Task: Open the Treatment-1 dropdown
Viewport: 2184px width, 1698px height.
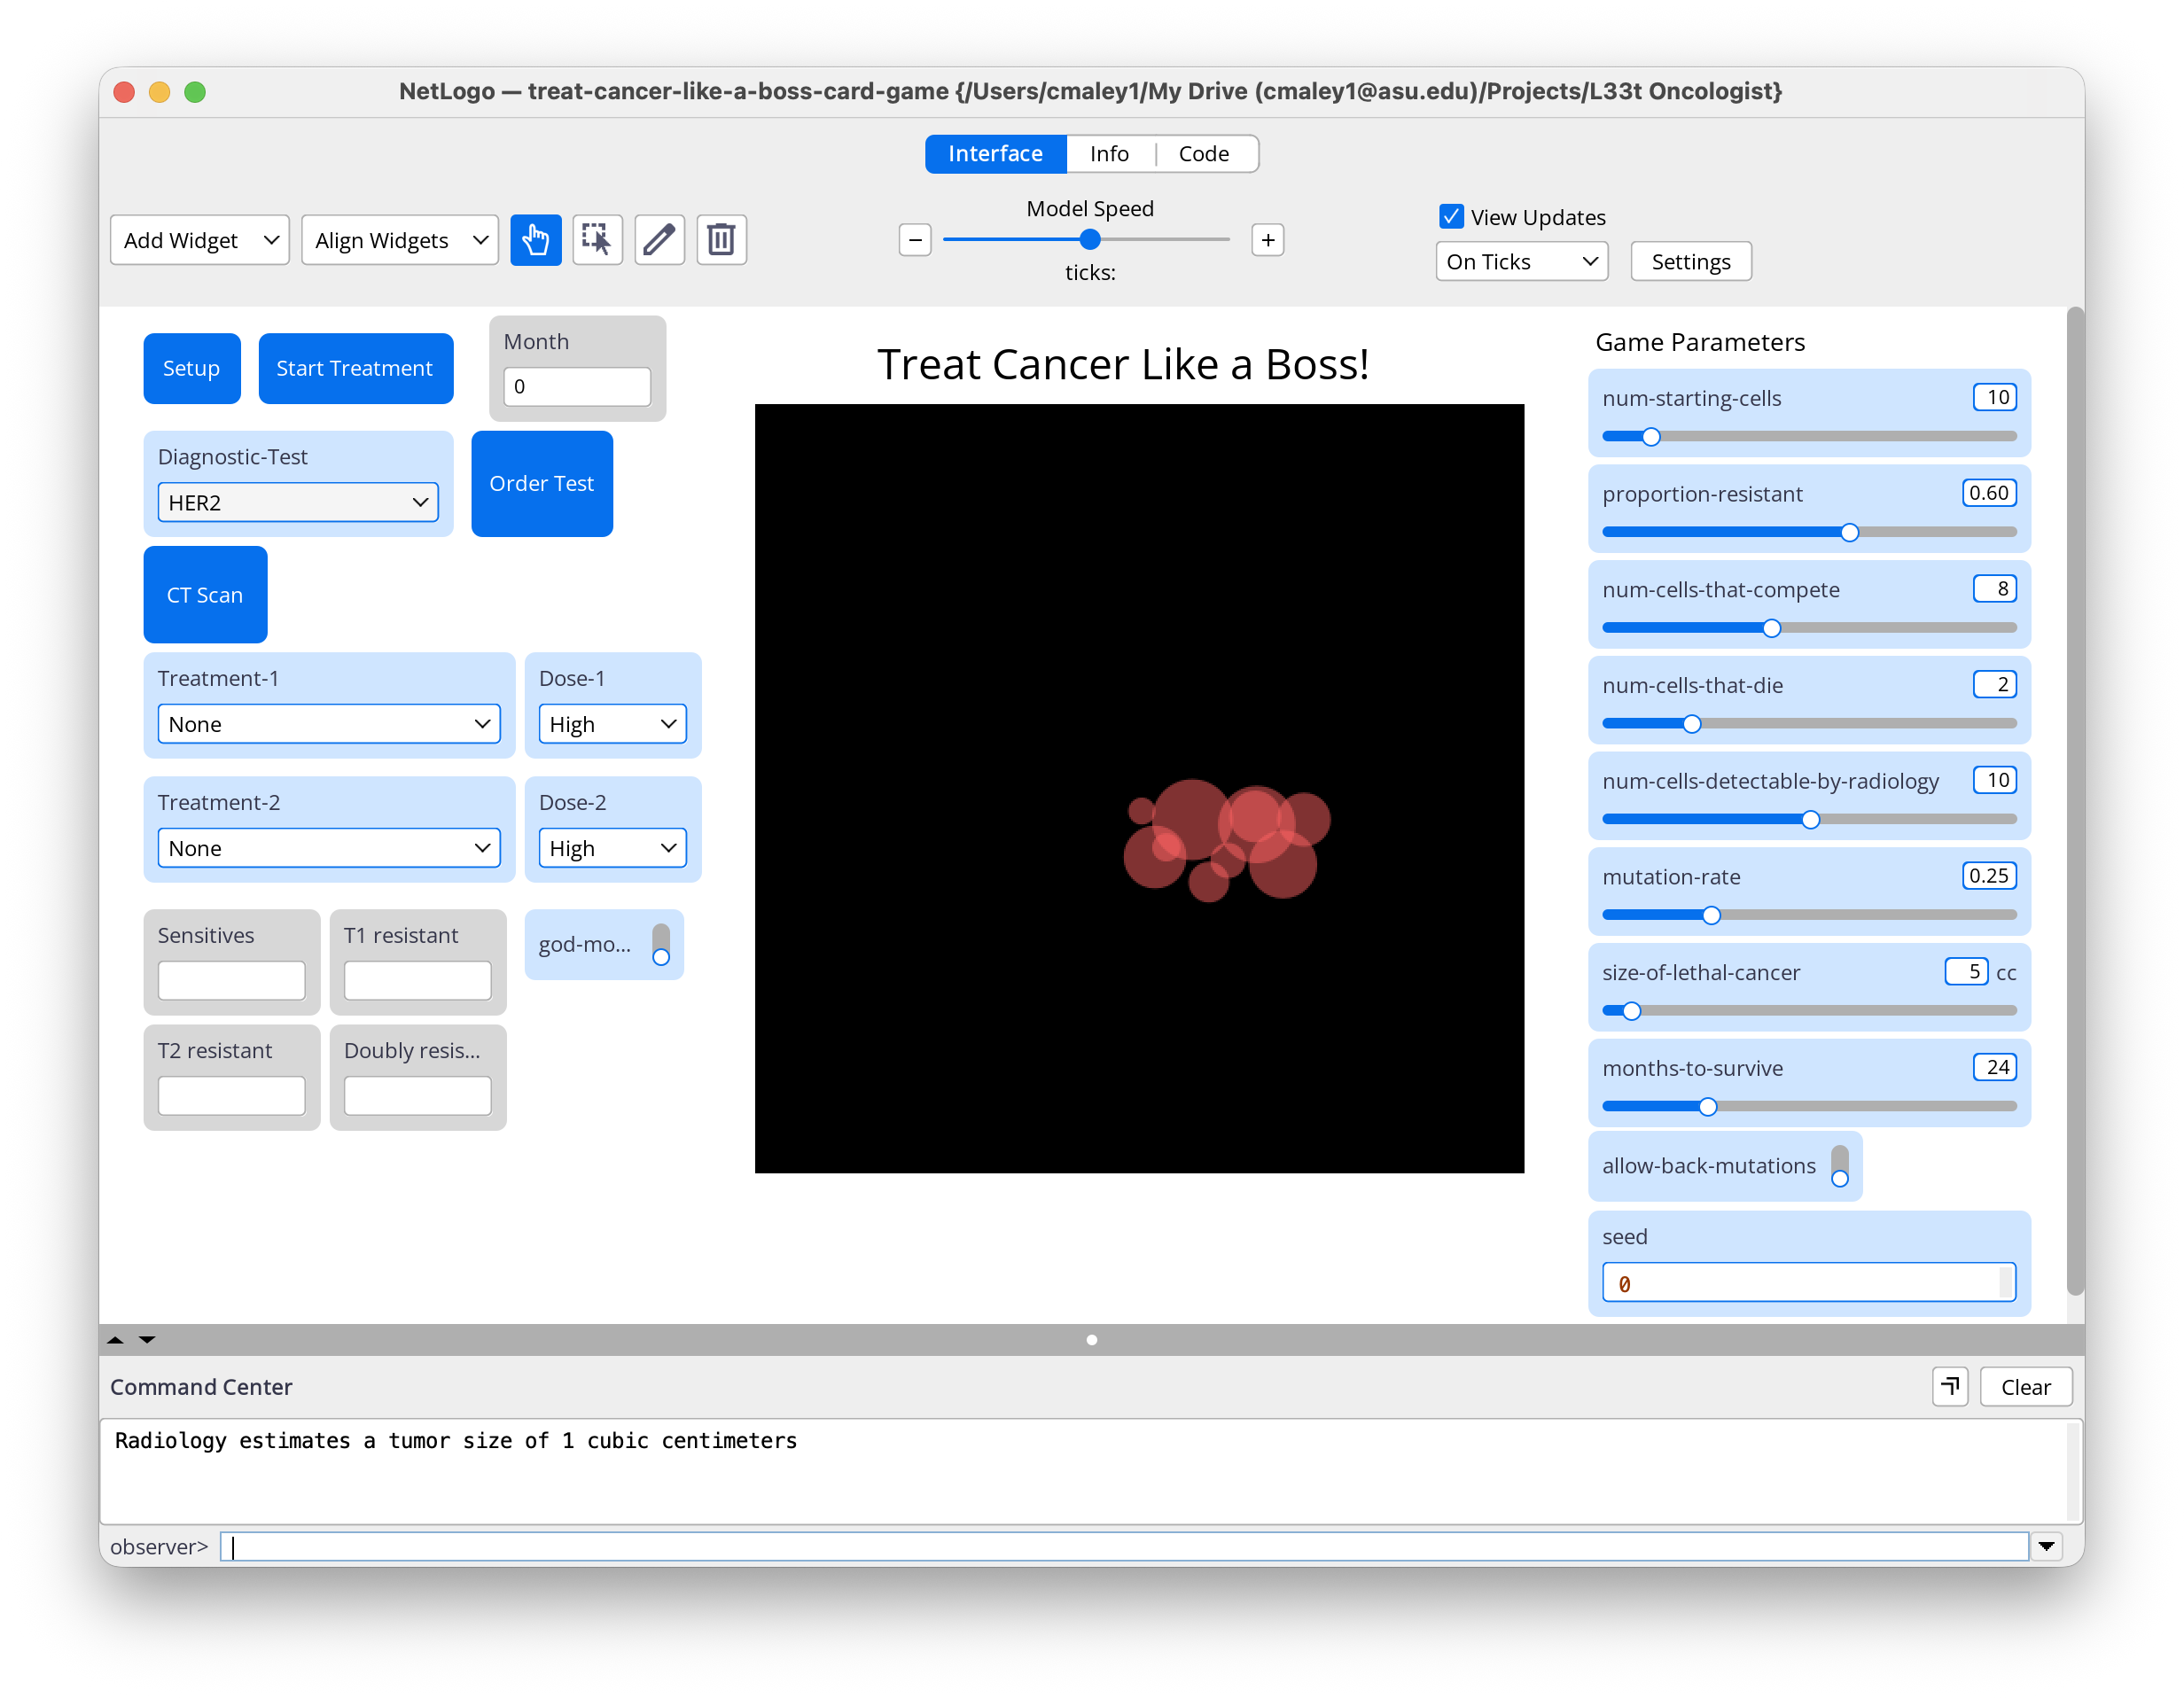Action: coord(329,723)
